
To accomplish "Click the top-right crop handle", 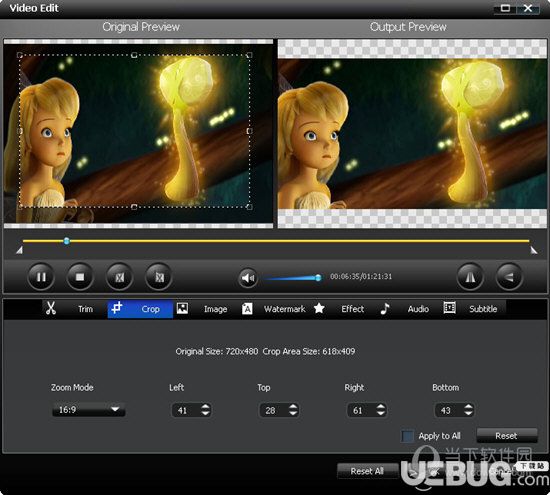I will (249, 55).
